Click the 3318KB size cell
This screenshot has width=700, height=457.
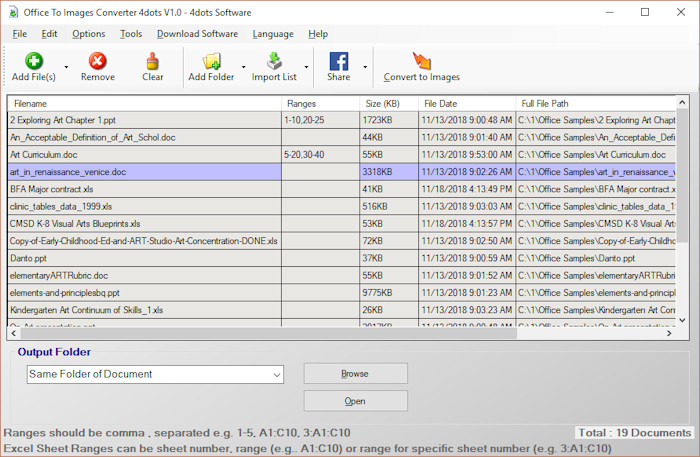coord(388,172)
